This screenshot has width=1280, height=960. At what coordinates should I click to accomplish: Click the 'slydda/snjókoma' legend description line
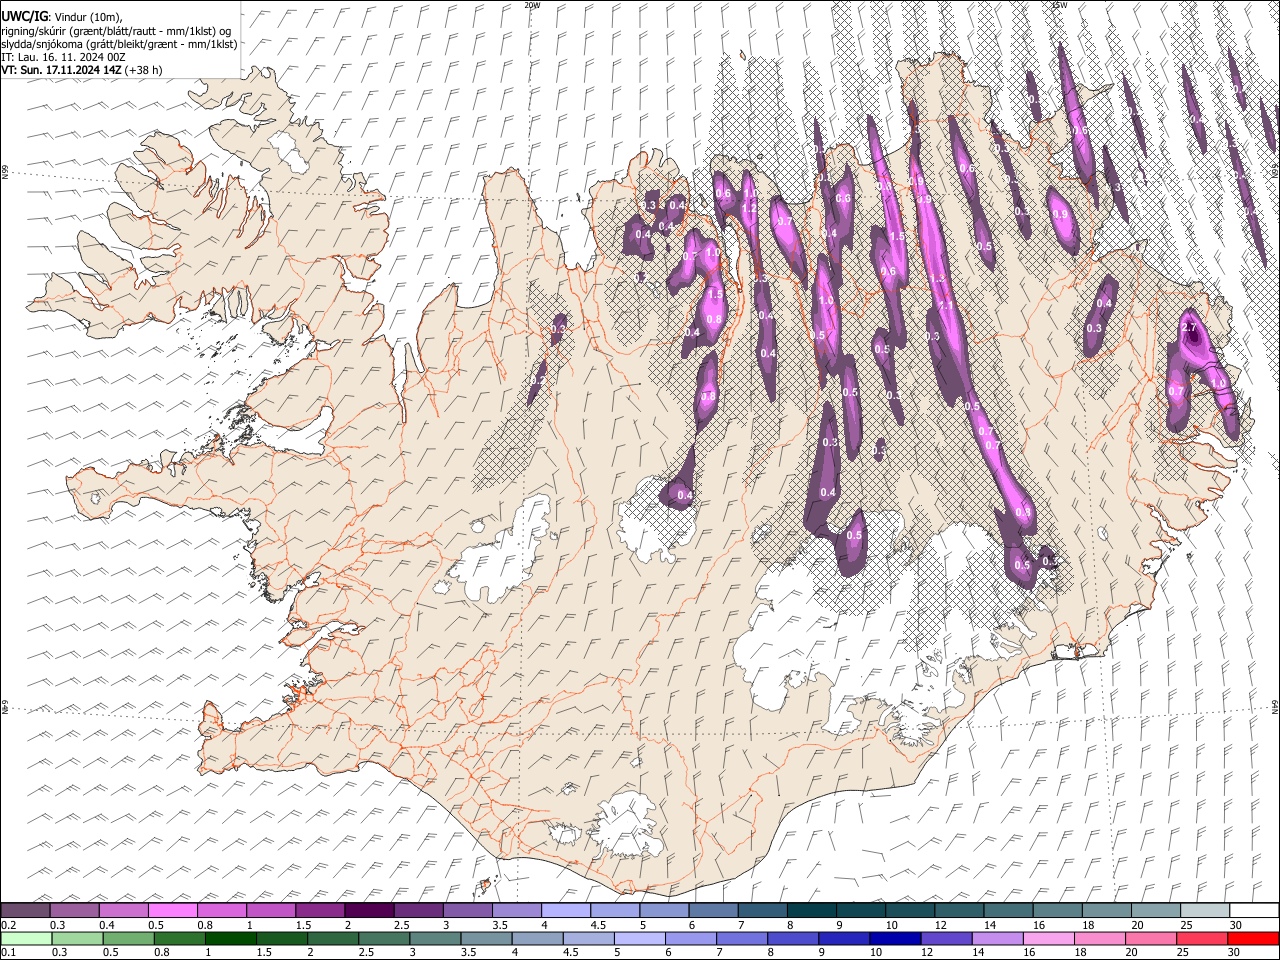(x=120, y=44)
